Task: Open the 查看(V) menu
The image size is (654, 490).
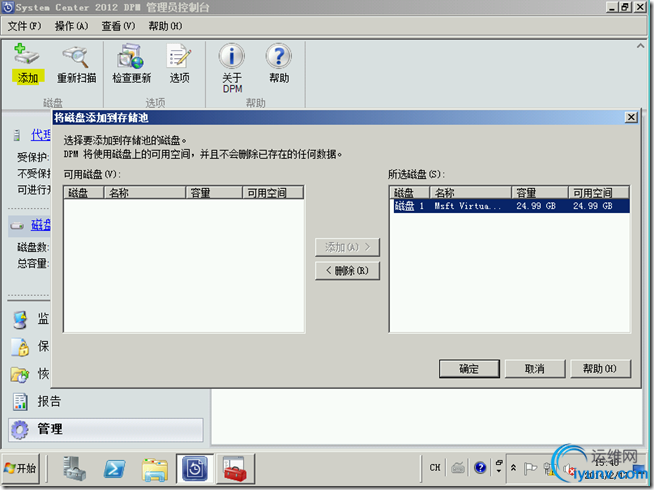Action: coord(118,26)
